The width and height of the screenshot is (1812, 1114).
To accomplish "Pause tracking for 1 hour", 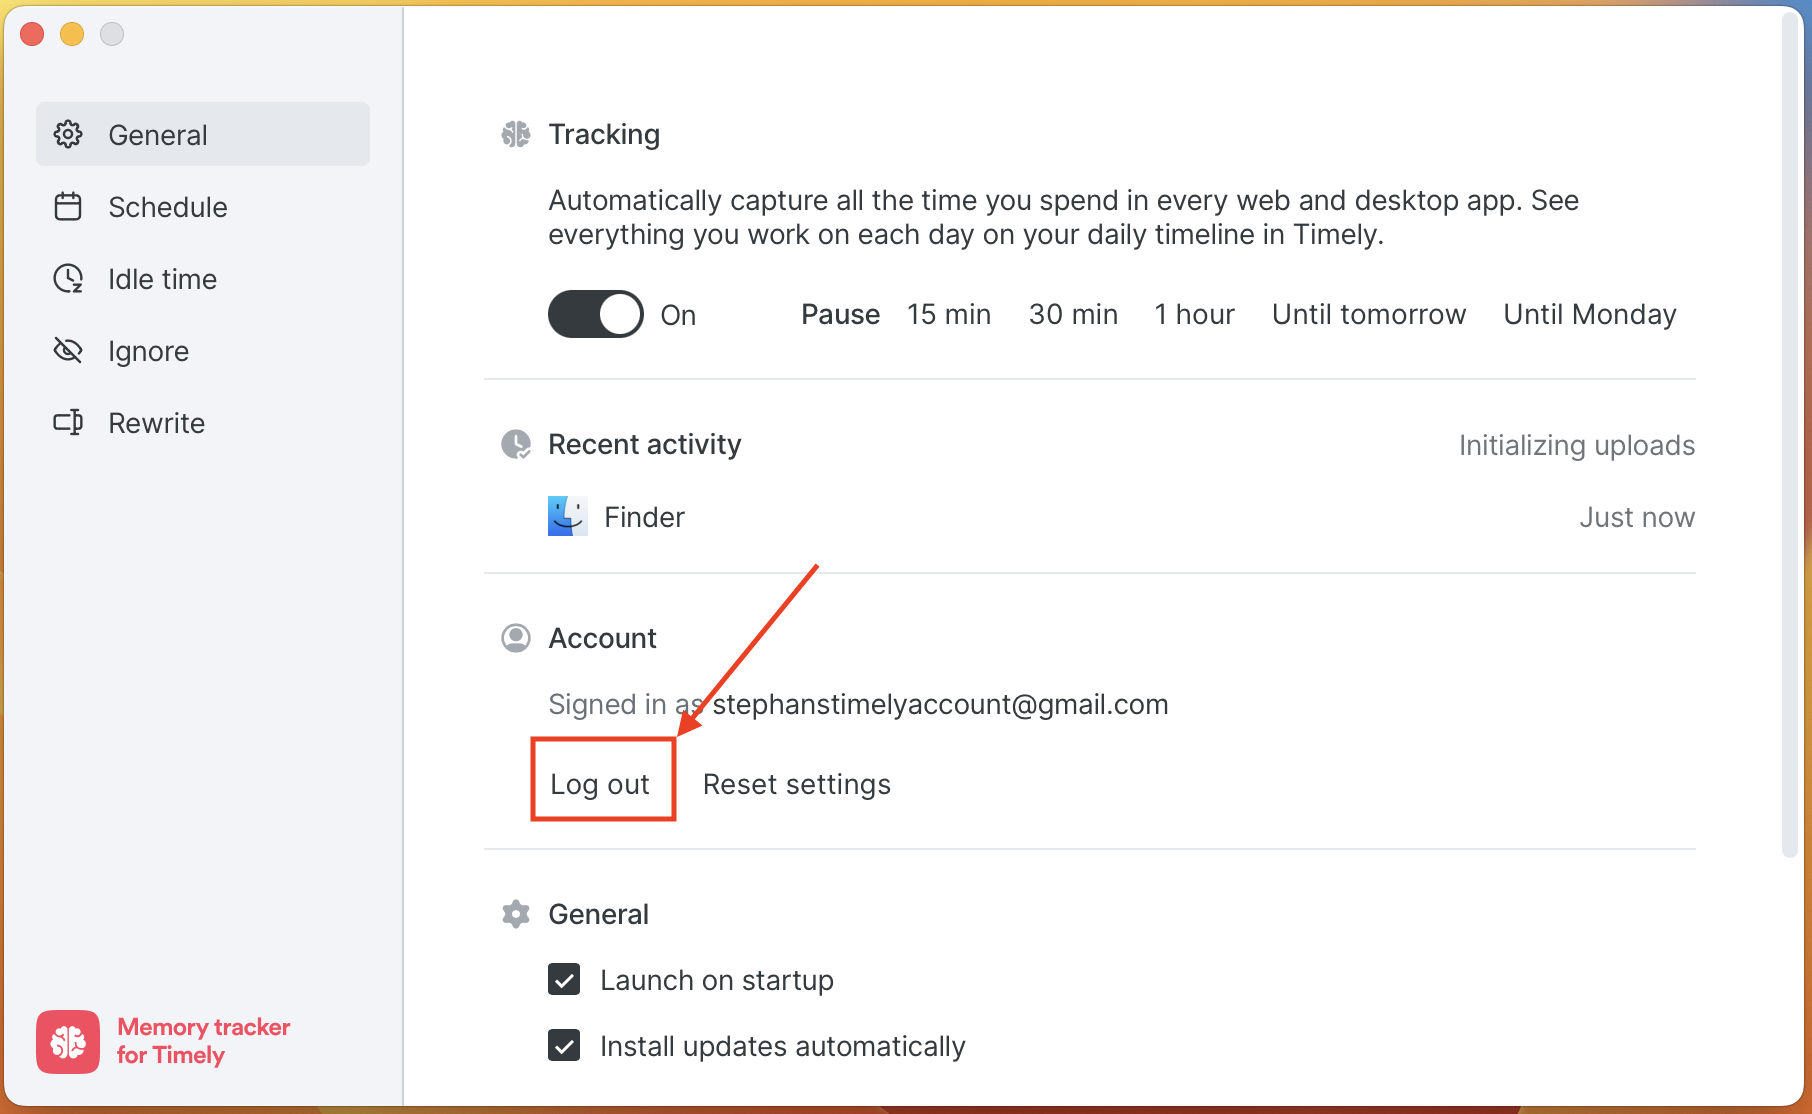I will click(x=1194, y=315).
